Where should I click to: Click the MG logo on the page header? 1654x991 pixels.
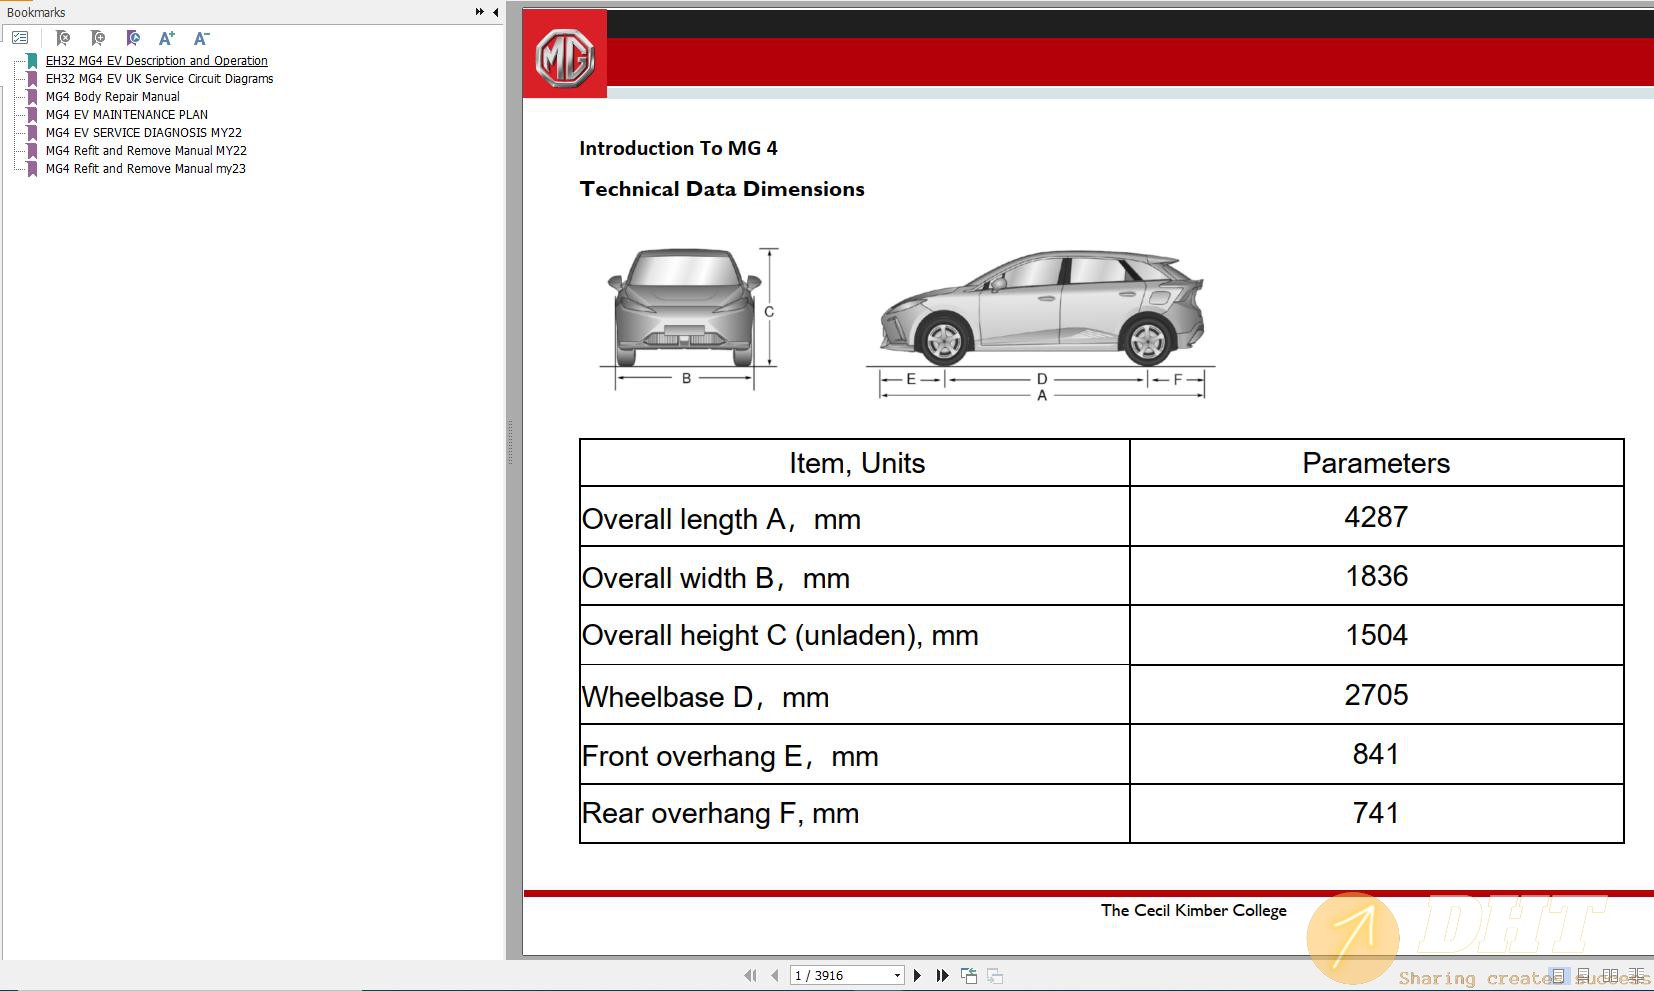pos(565,56)
